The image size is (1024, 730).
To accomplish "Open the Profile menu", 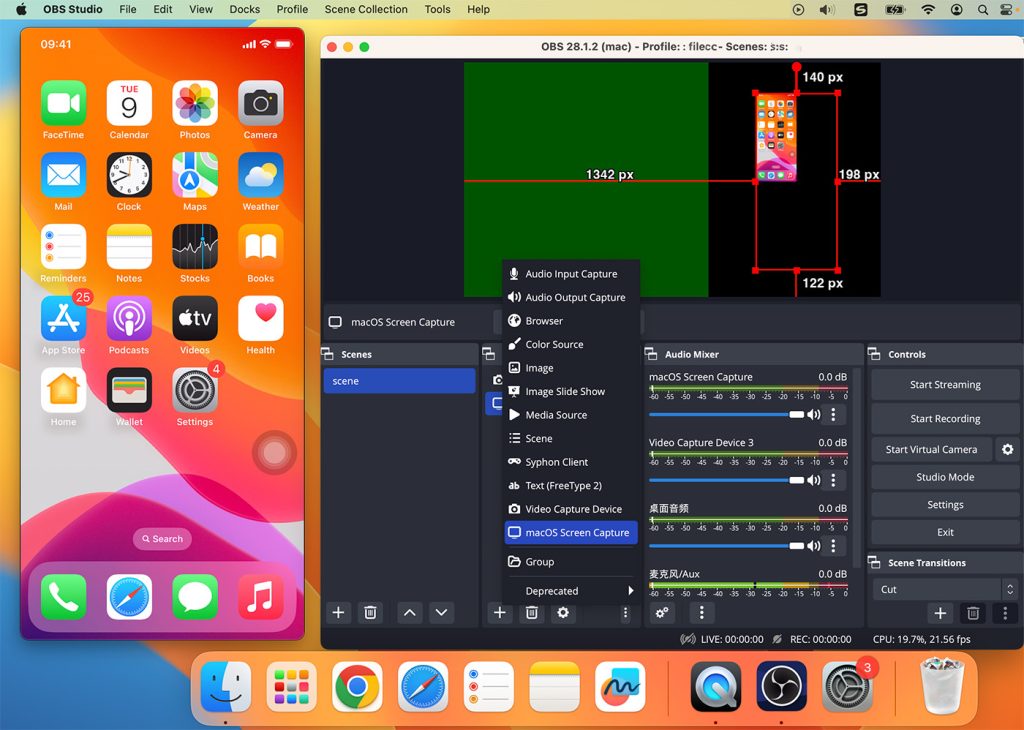I will coord(292,9).
